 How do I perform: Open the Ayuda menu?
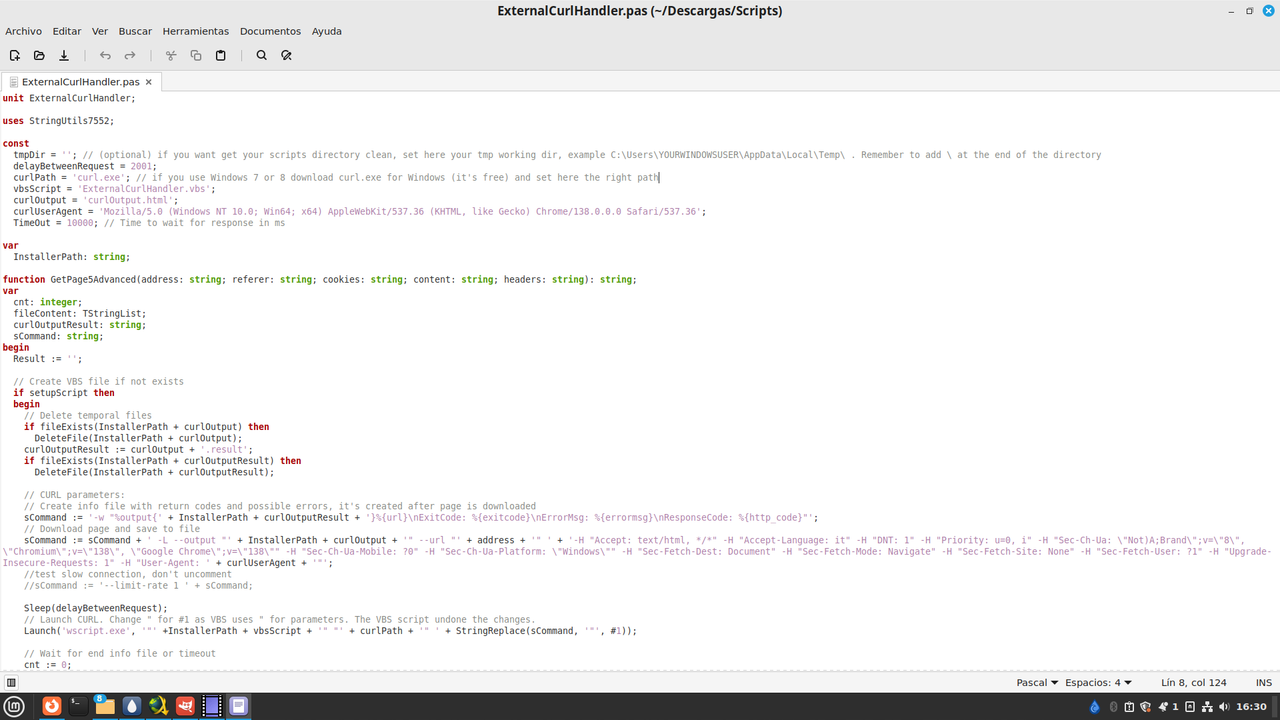click(327, 31)
